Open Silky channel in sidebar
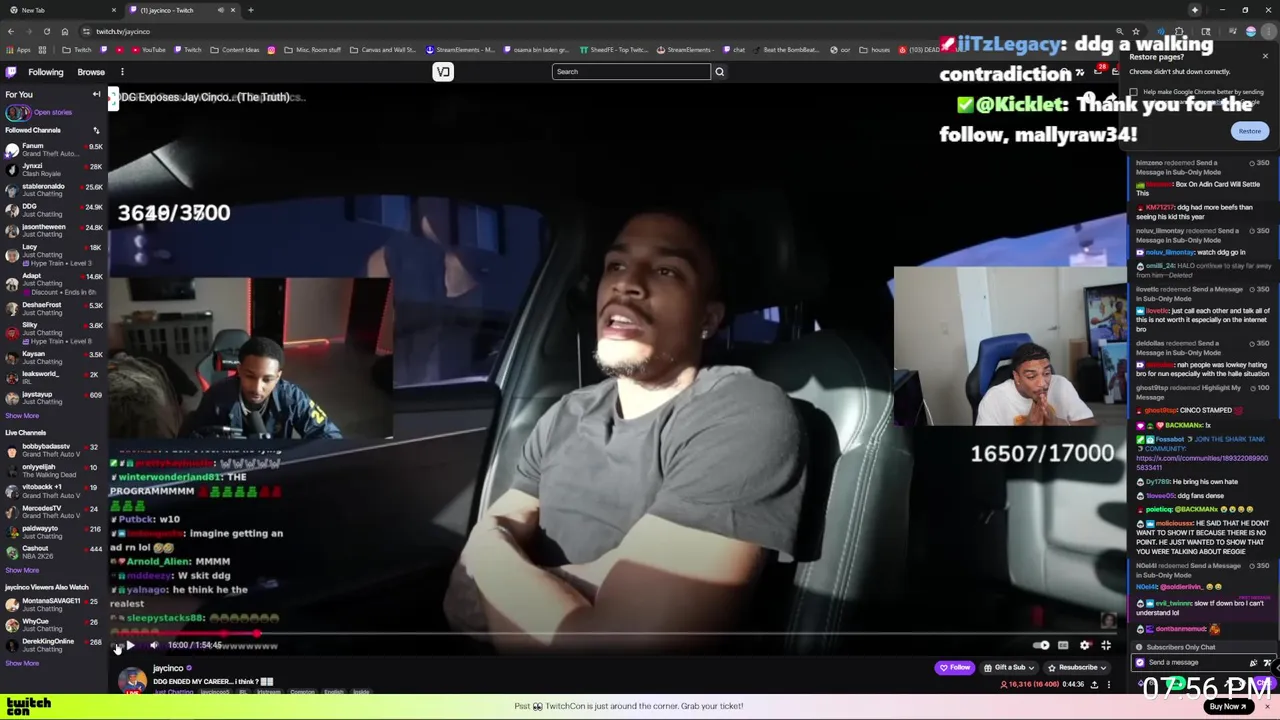 tap(54, 332)
